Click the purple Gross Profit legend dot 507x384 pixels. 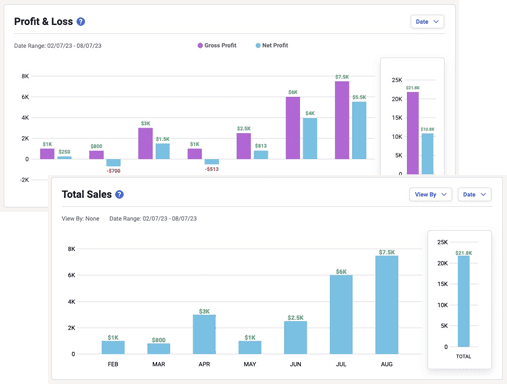[x=200, y=45]
